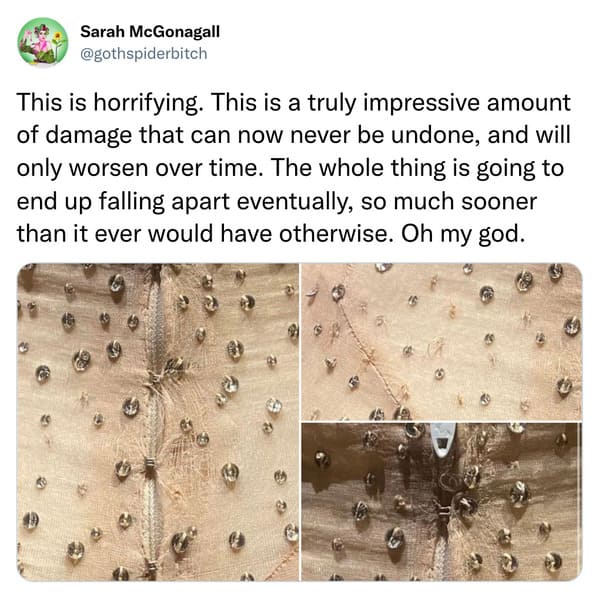Click the phrase "Oh my god."
The width and height of the screenshot is (599, 598).
tap(463, 234)
